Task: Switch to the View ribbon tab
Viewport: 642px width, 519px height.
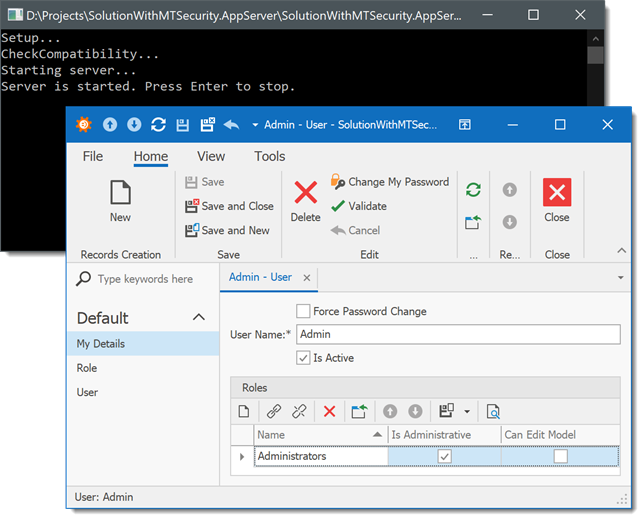Action: tap(211, 156)
